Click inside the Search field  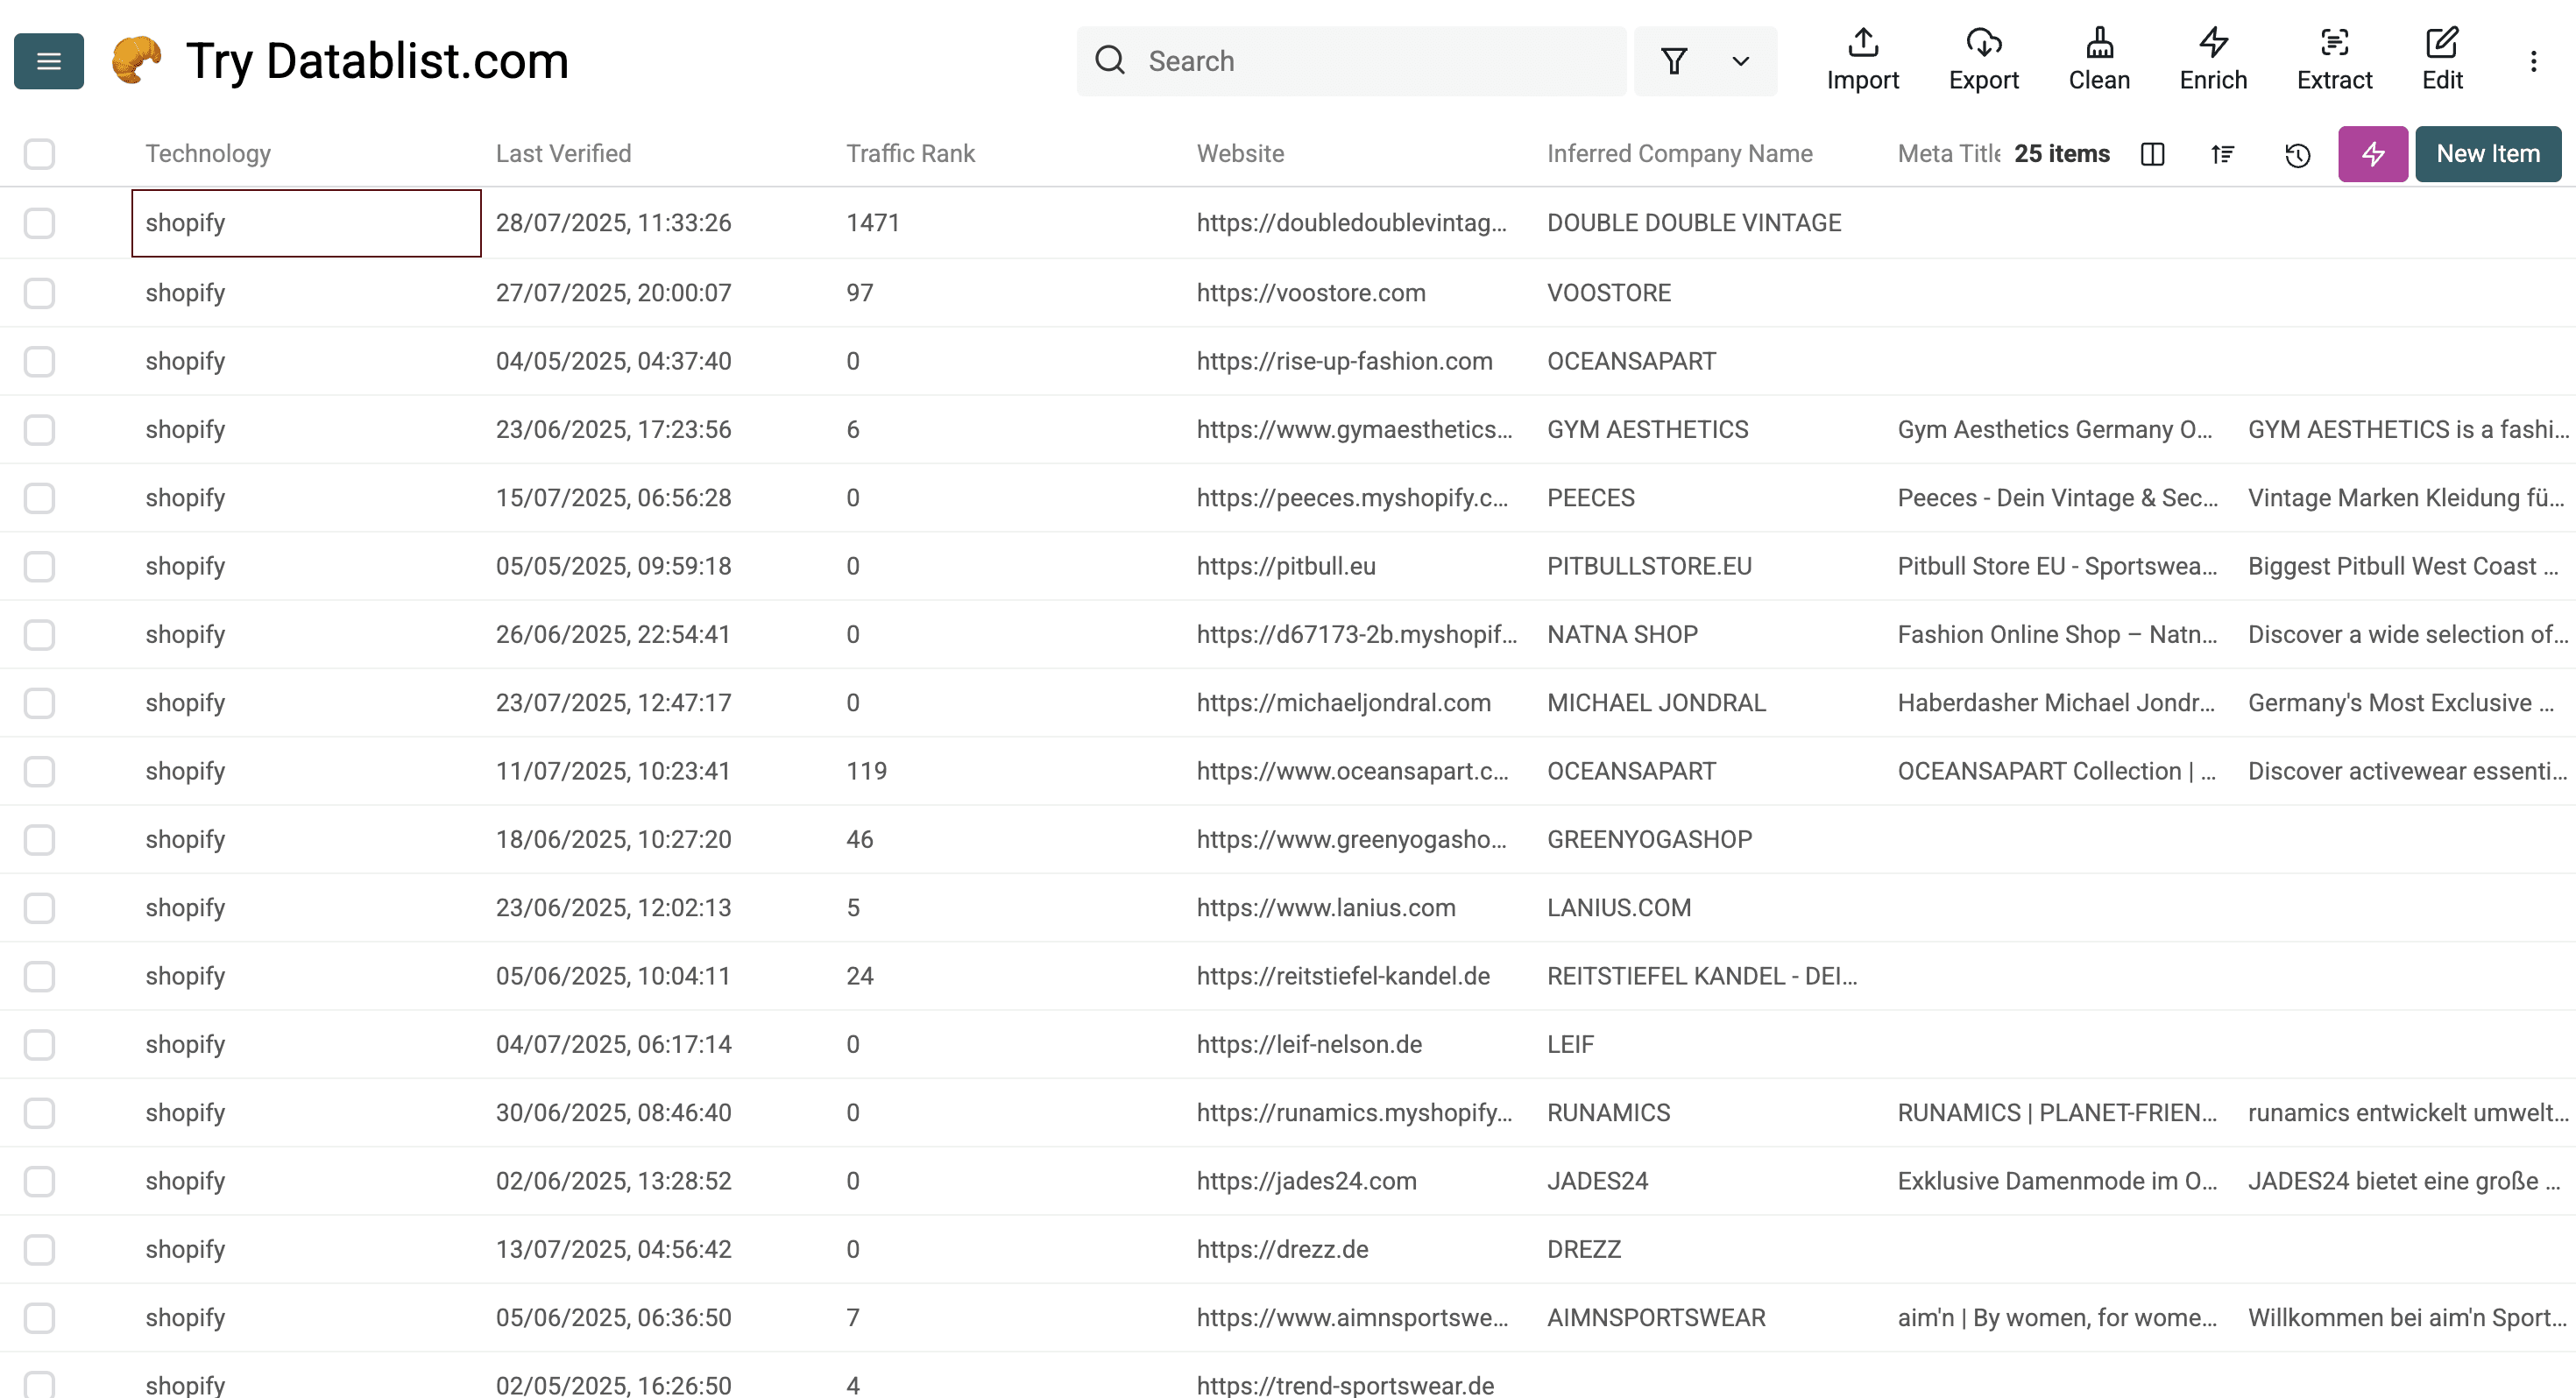[x=1350, y=61]
